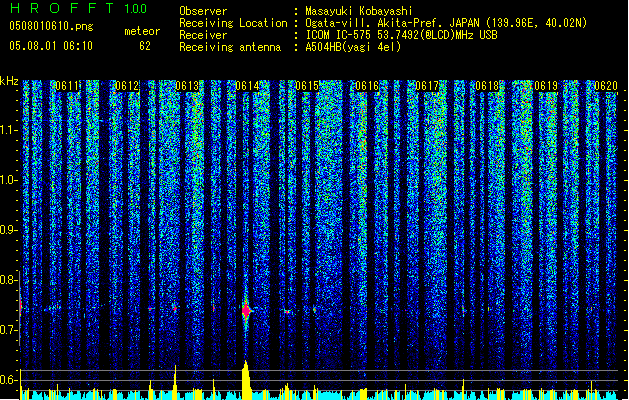Viewport: 629px width, 400px height.
Task: Click the Receiving antenna label
Action: [x=230, y=47]
